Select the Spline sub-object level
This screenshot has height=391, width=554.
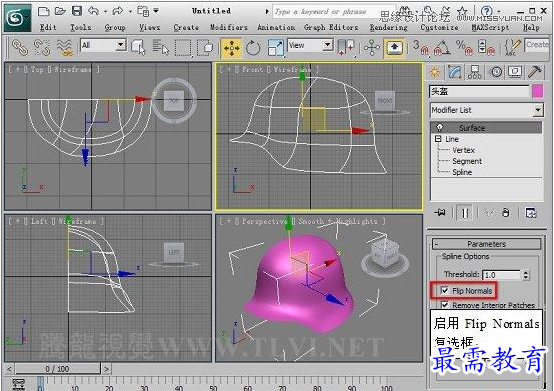pyautogui.click(x=462, y=172)
